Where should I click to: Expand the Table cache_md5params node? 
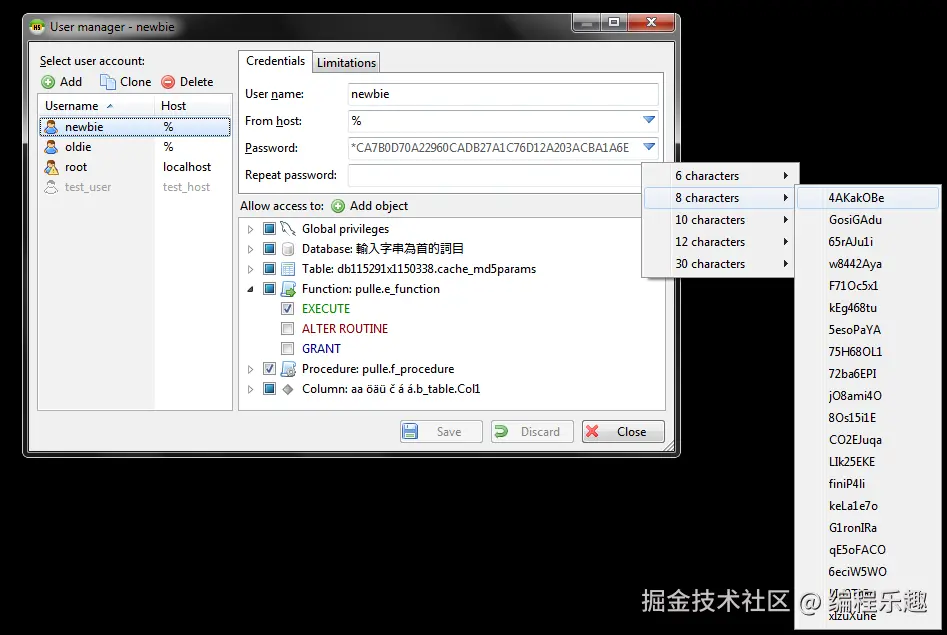250,269
